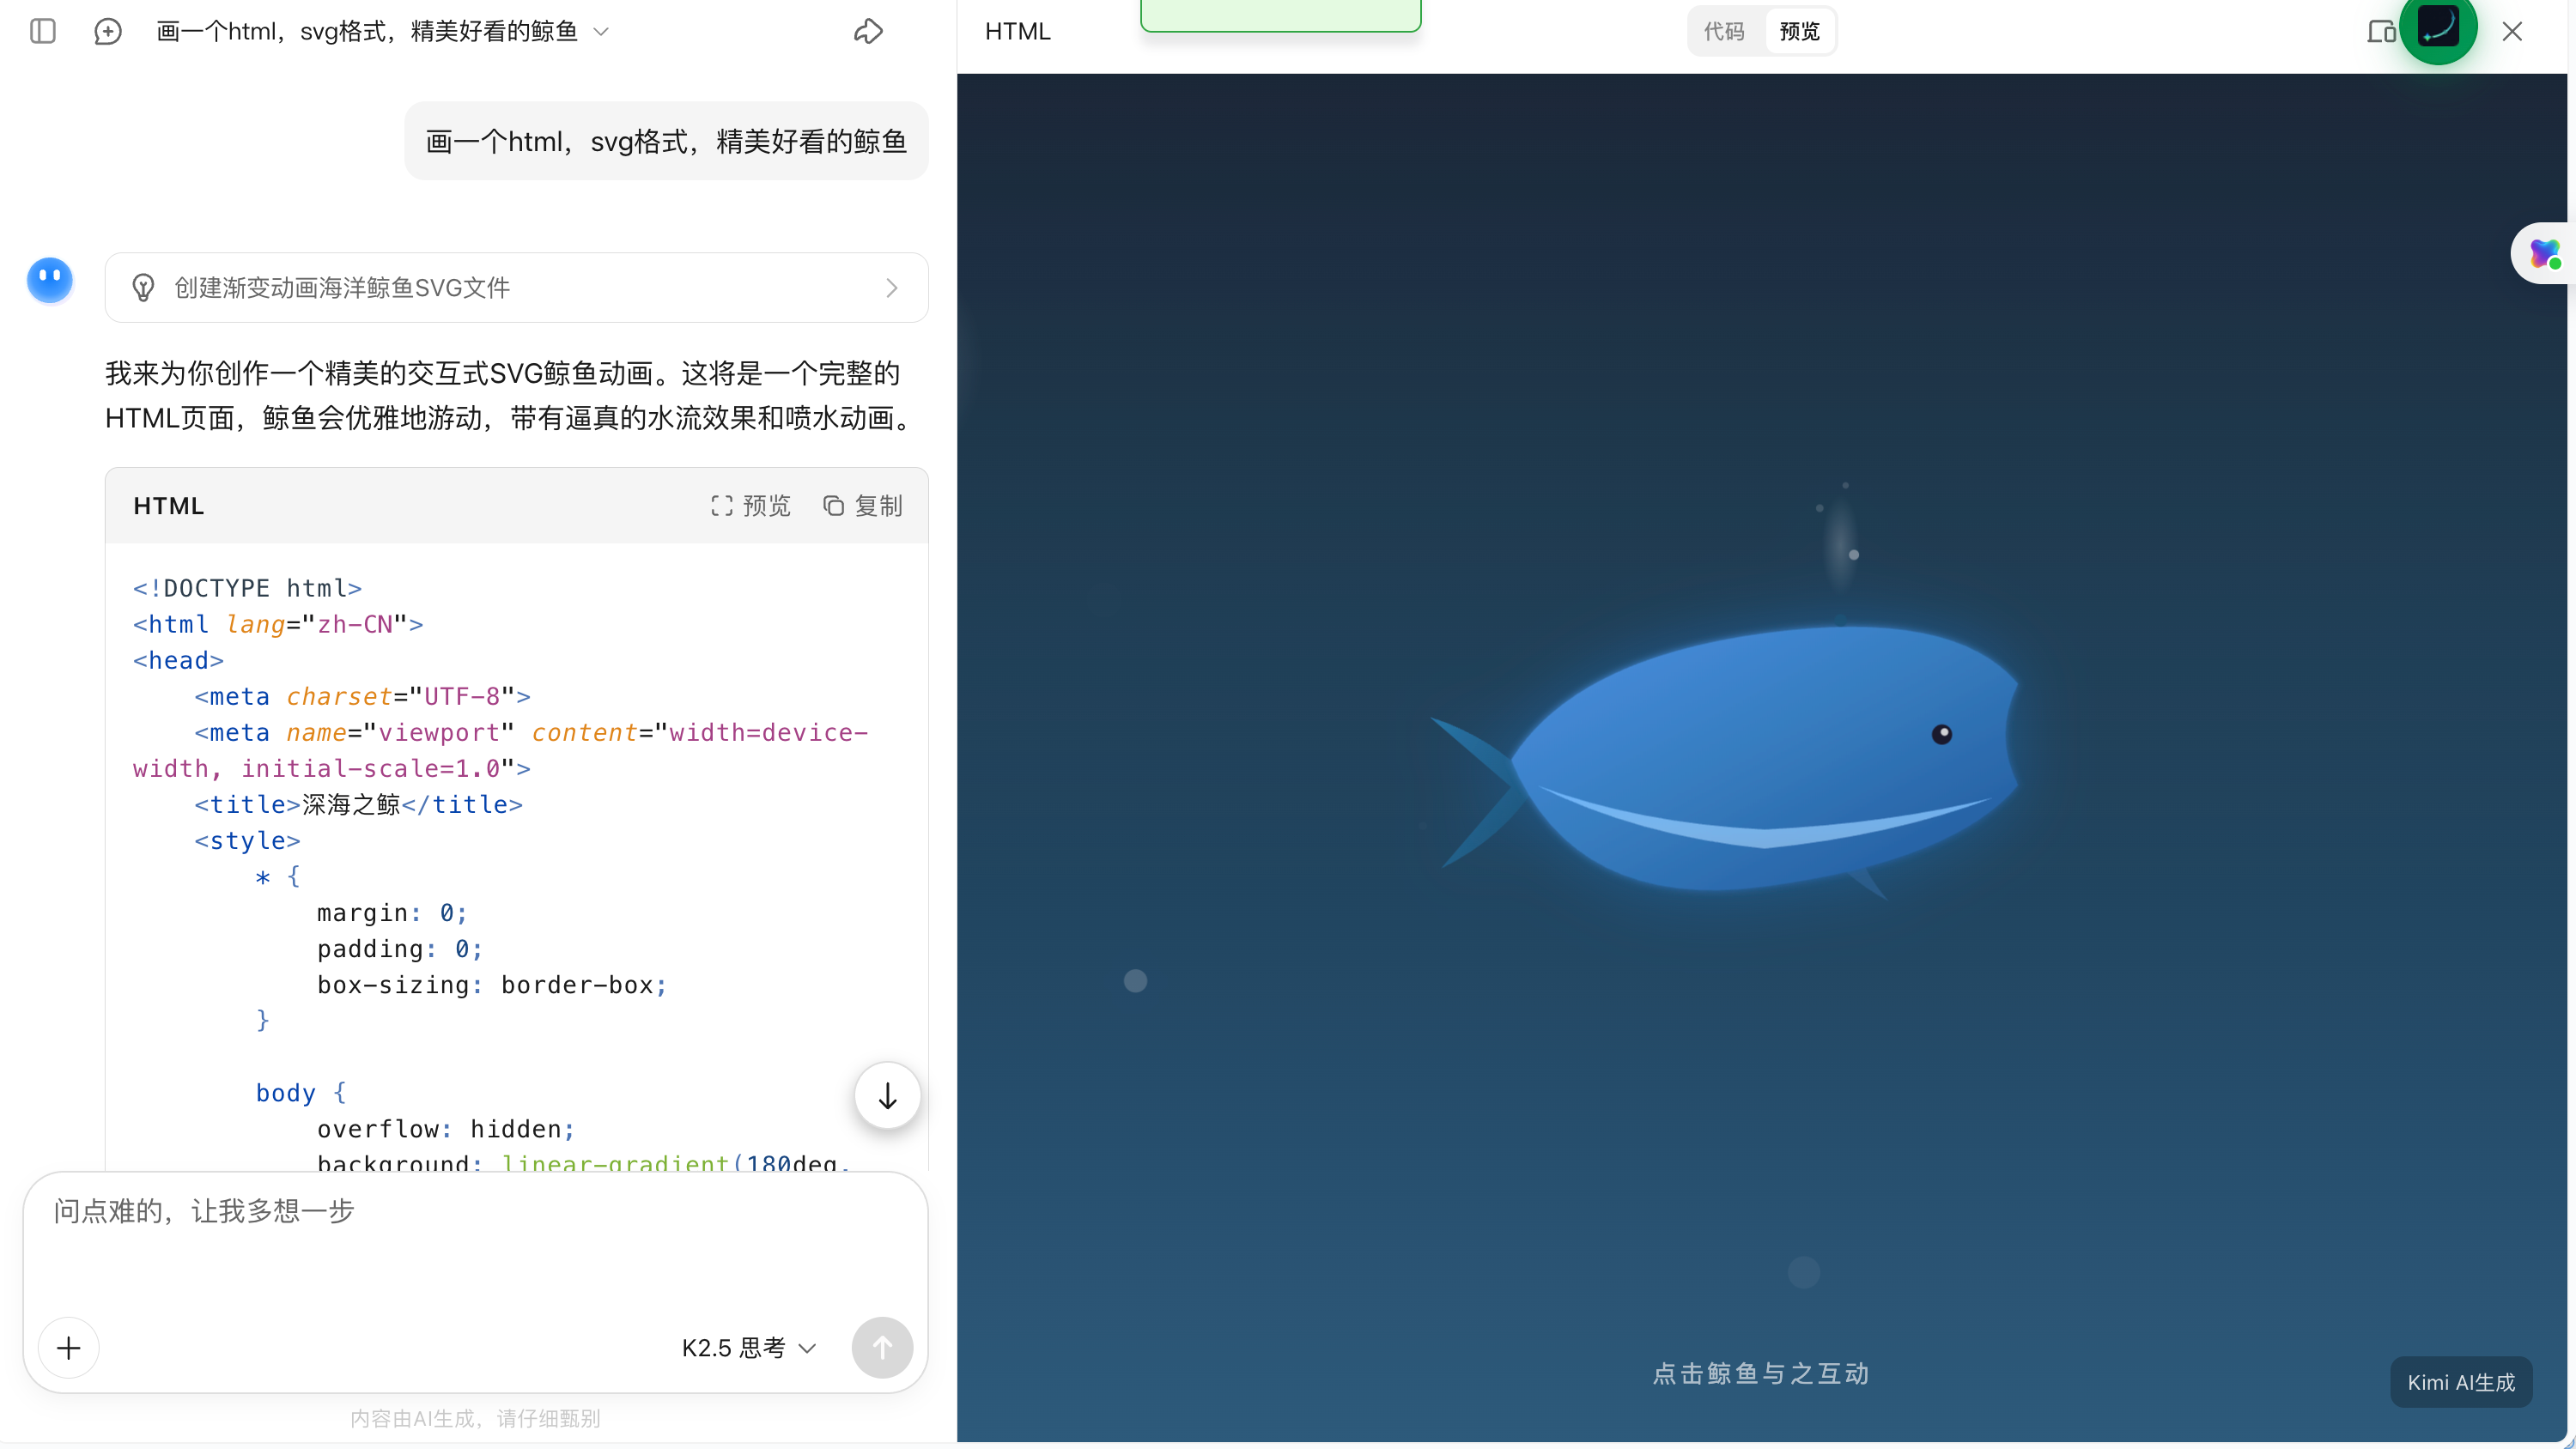Click the scroll-to-bottom arrow button
This screenshot has height=1449, width=2576.
coord(887,1096)
